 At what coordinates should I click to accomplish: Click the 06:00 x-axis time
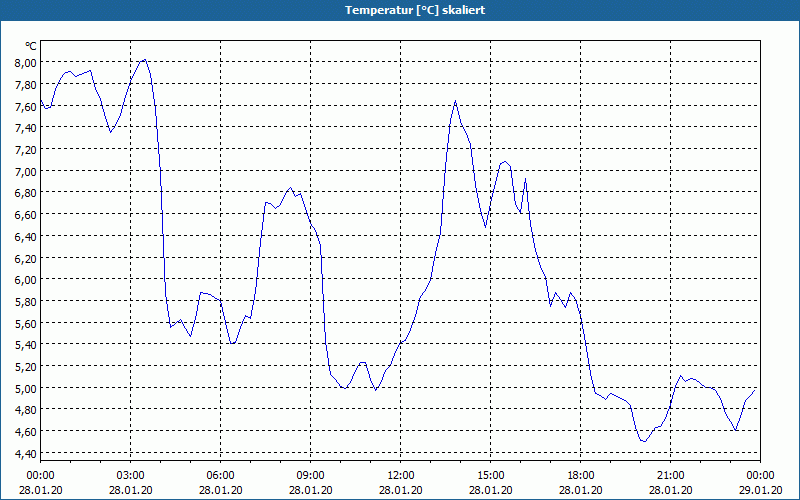coord(220,476)
